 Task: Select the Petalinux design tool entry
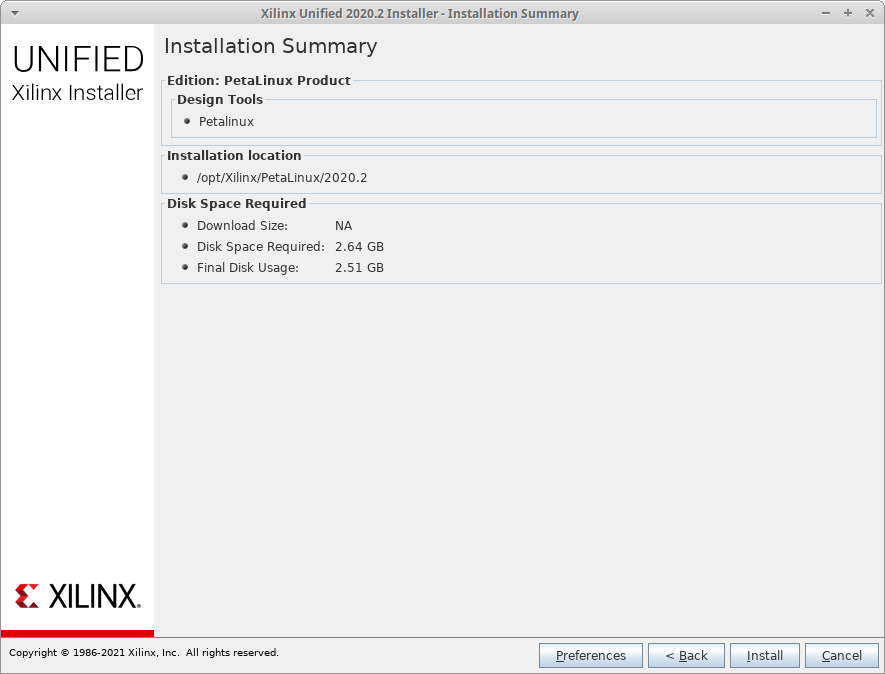tap(226, 122)
